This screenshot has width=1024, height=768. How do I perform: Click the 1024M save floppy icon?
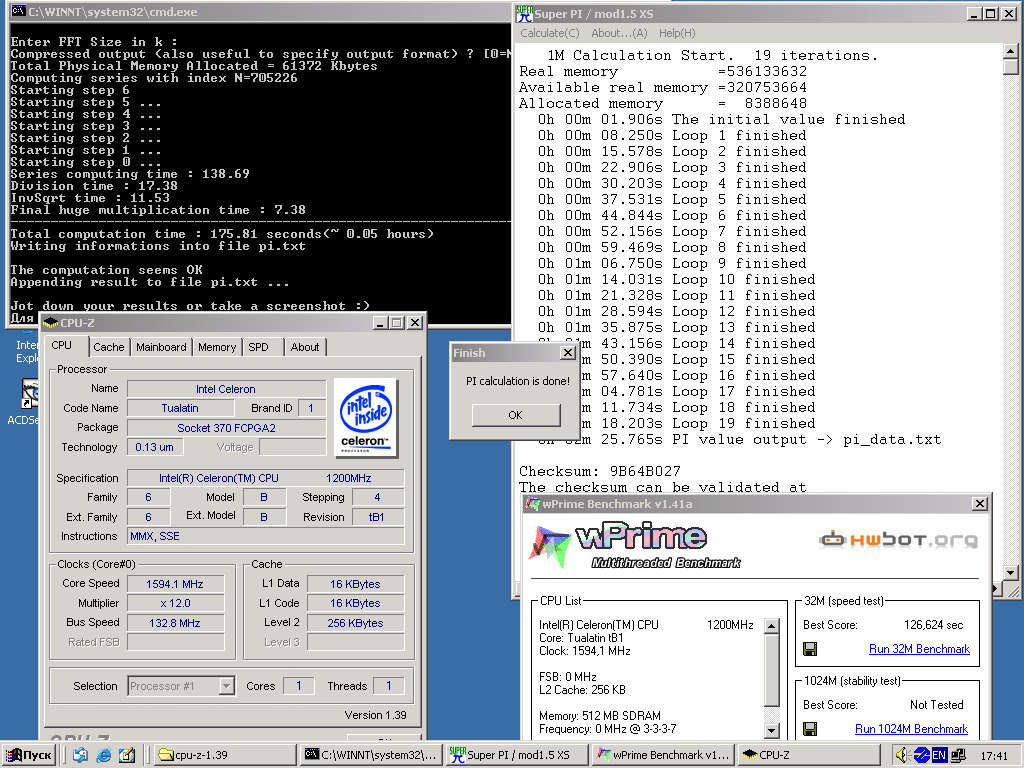click(810, 729)
